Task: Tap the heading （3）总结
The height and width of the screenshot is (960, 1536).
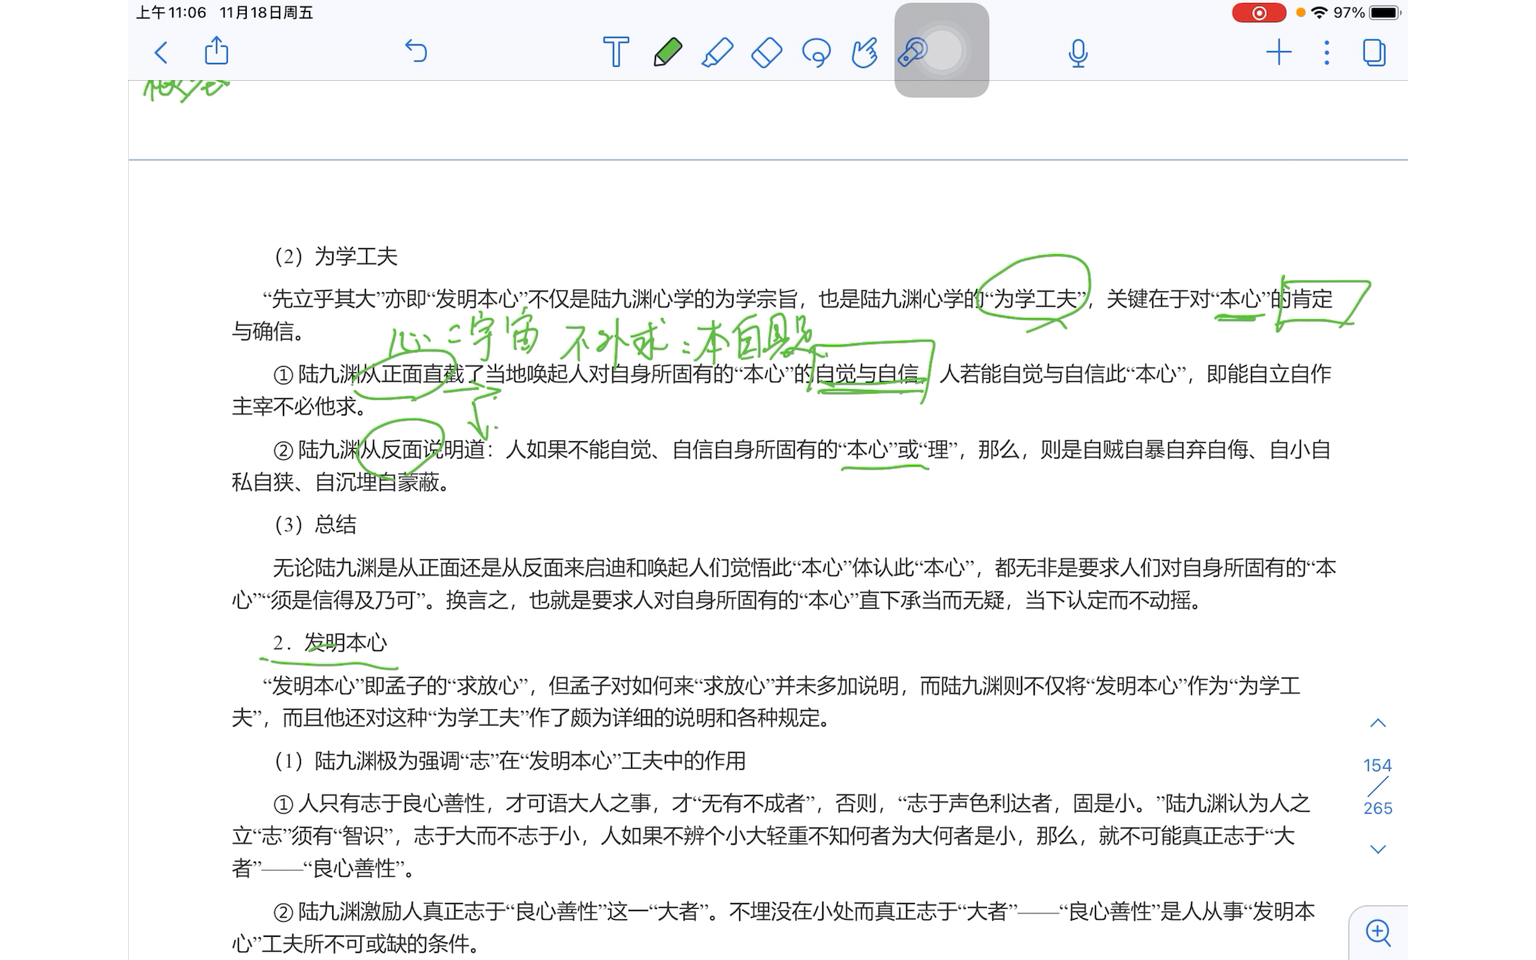Action: tap(314, 525)
